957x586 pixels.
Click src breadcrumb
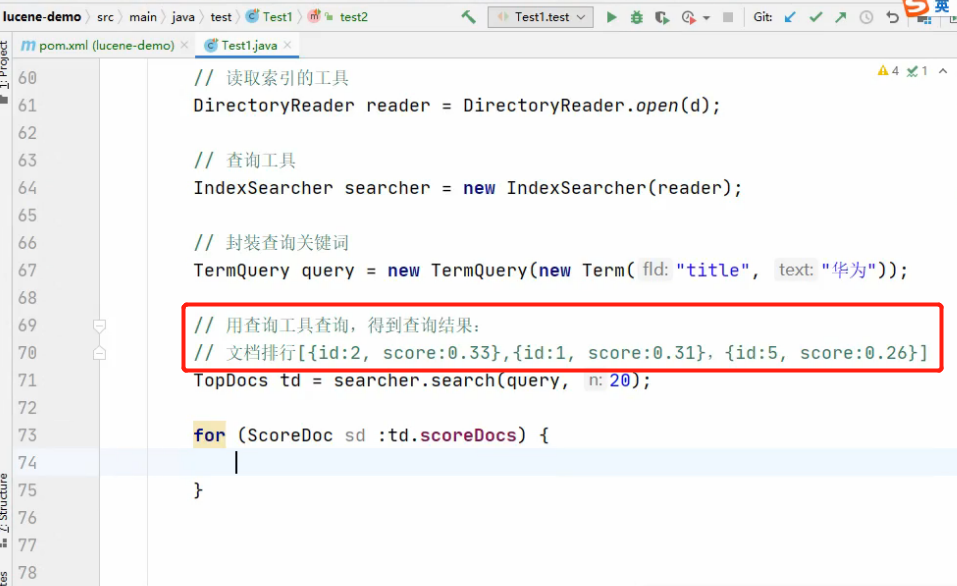pos(105,17)
